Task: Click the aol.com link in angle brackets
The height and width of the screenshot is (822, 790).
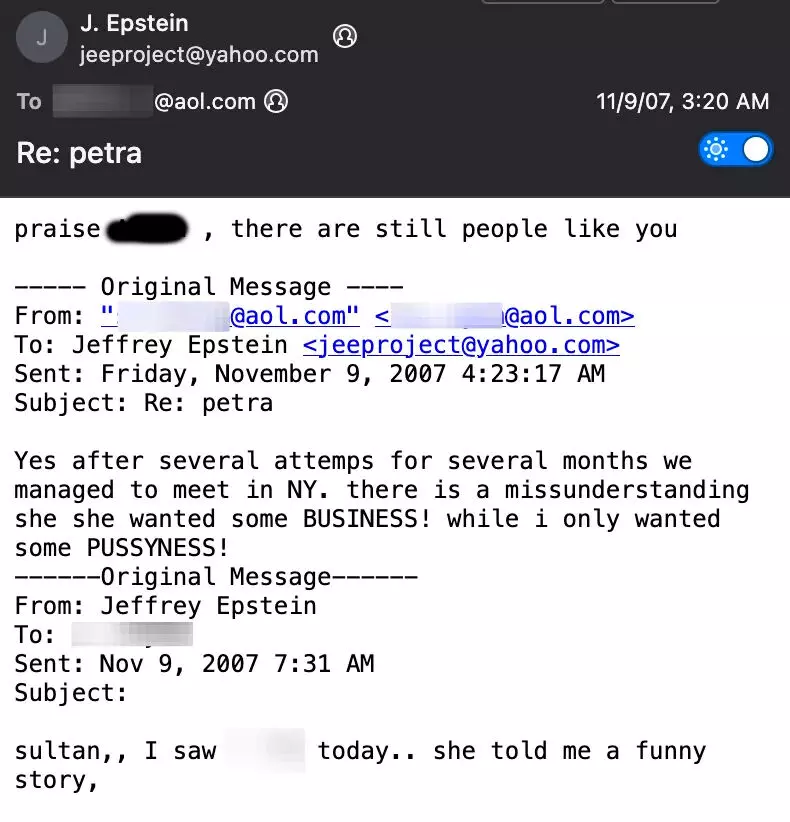Action: coord(504,316)
